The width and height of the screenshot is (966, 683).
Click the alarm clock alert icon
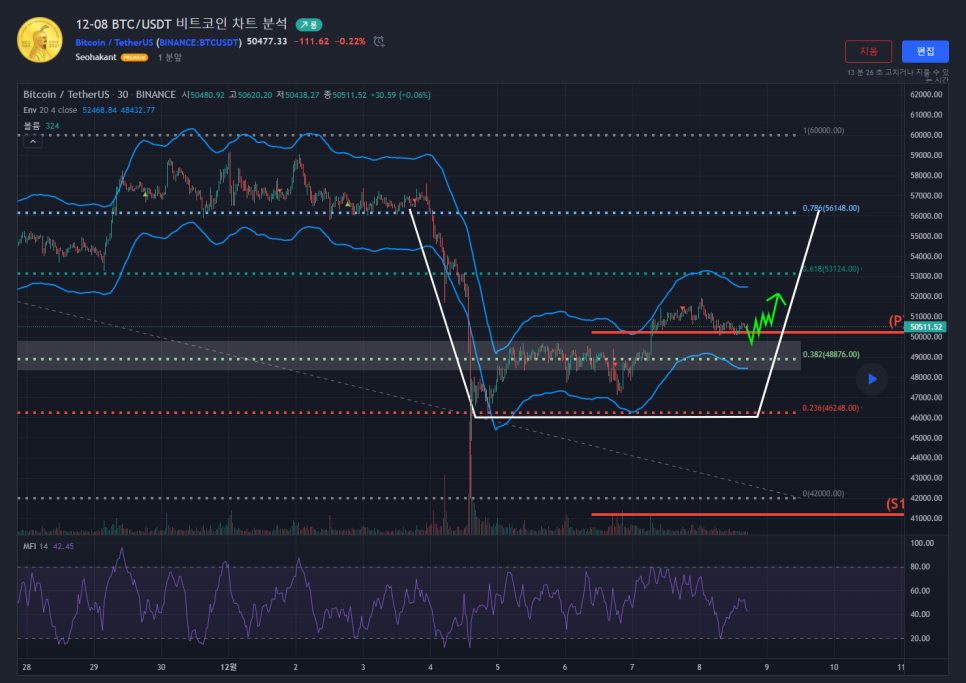pyautogui.click(x=379, y=41)
